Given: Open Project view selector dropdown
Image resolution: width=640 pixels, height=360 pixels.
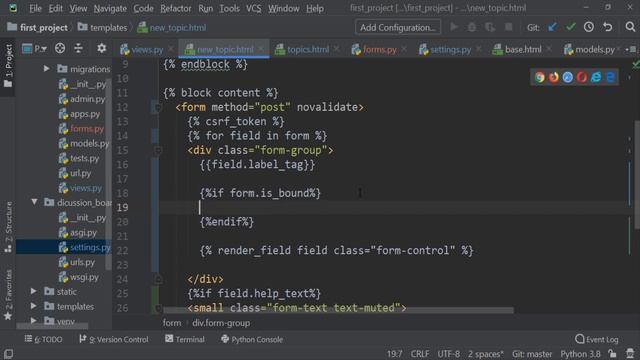Looking at the screenshot, I should pyautogui.click(x=34, y=49).
